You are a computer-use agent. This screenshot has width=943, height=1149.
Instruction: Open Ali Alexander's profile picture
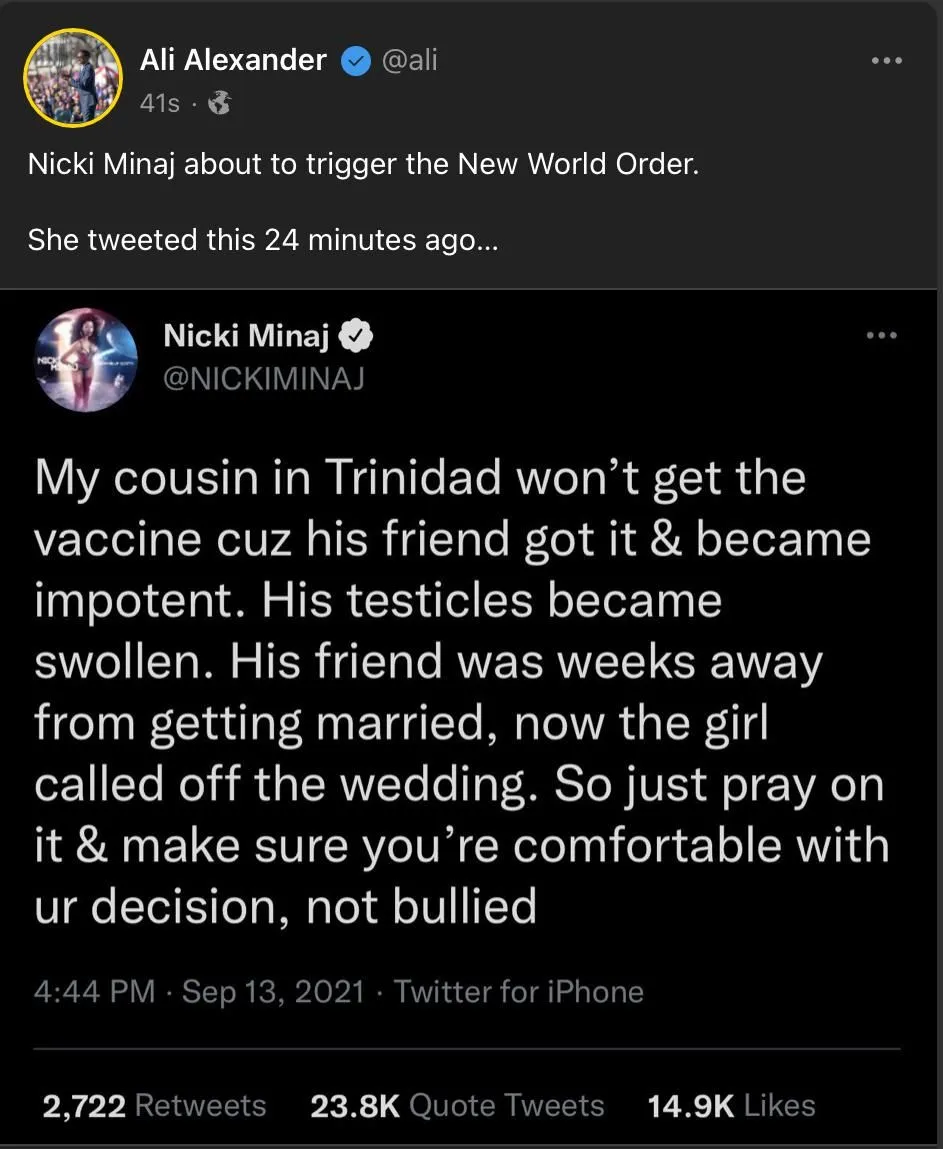72,77
